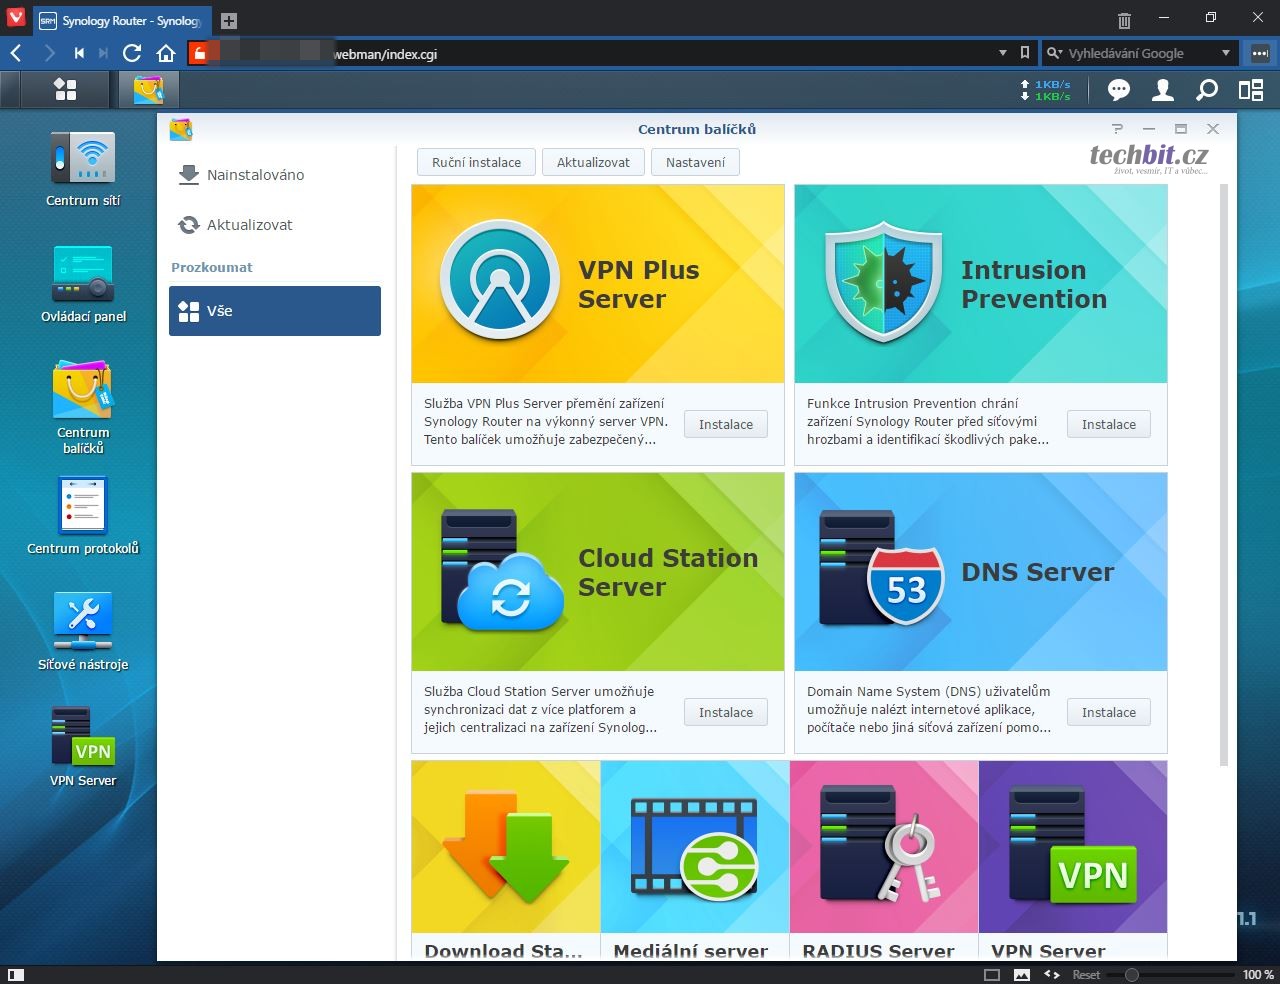This screenshot has width=1280, height=984.
Task: Expand the address bar history dropdown
Action: point(1003,53)
